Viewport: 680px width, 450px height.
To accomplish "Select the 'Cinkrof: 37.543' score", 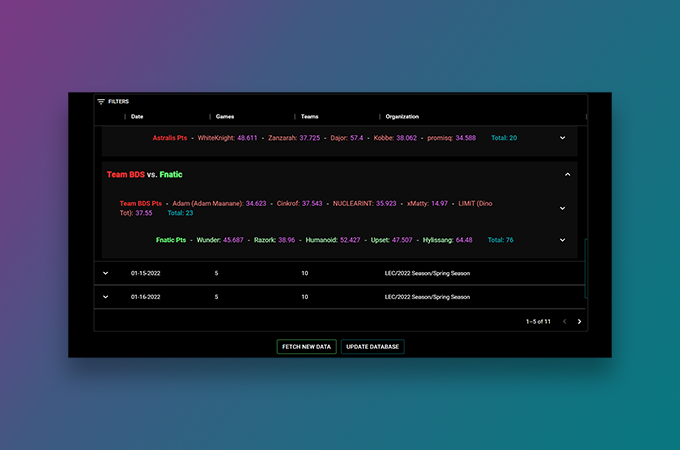I will pyautogui.click(x=300, y=203).
